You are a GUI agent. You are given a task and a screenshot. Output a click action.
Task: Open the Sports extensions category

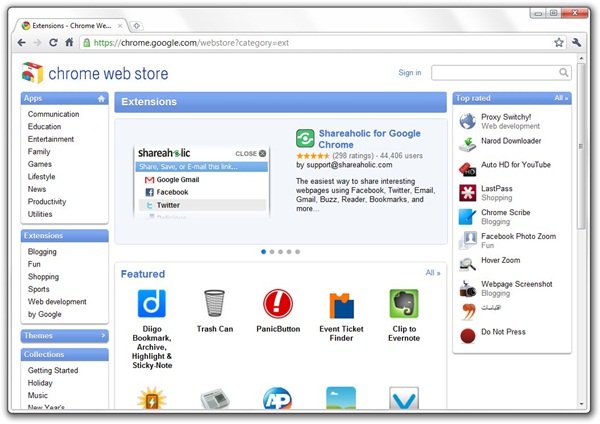pyautogui.click(x=39, y=289)
